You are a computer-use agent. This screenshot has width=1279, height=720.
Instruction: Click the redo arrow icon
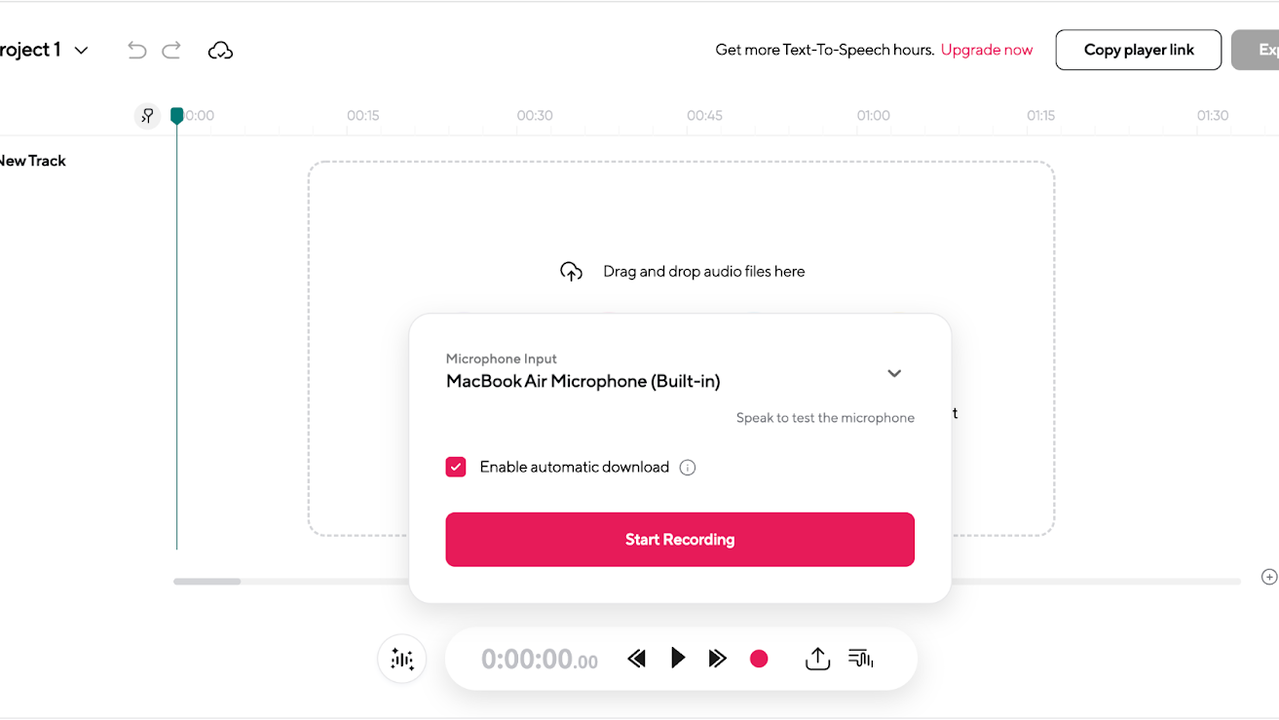(171, 50)
